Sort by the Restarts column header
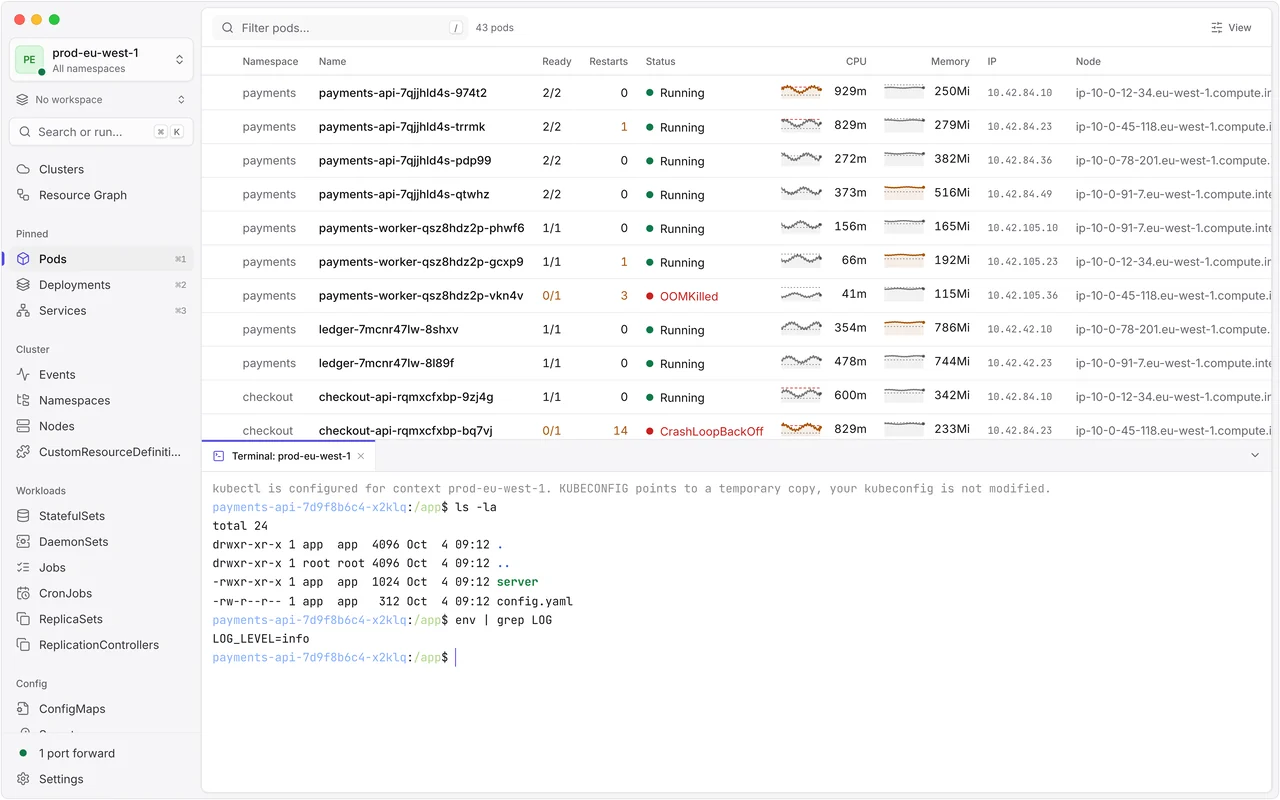Image resolution: width=1280 pixels, height=800 pixels. coord(608,62)
